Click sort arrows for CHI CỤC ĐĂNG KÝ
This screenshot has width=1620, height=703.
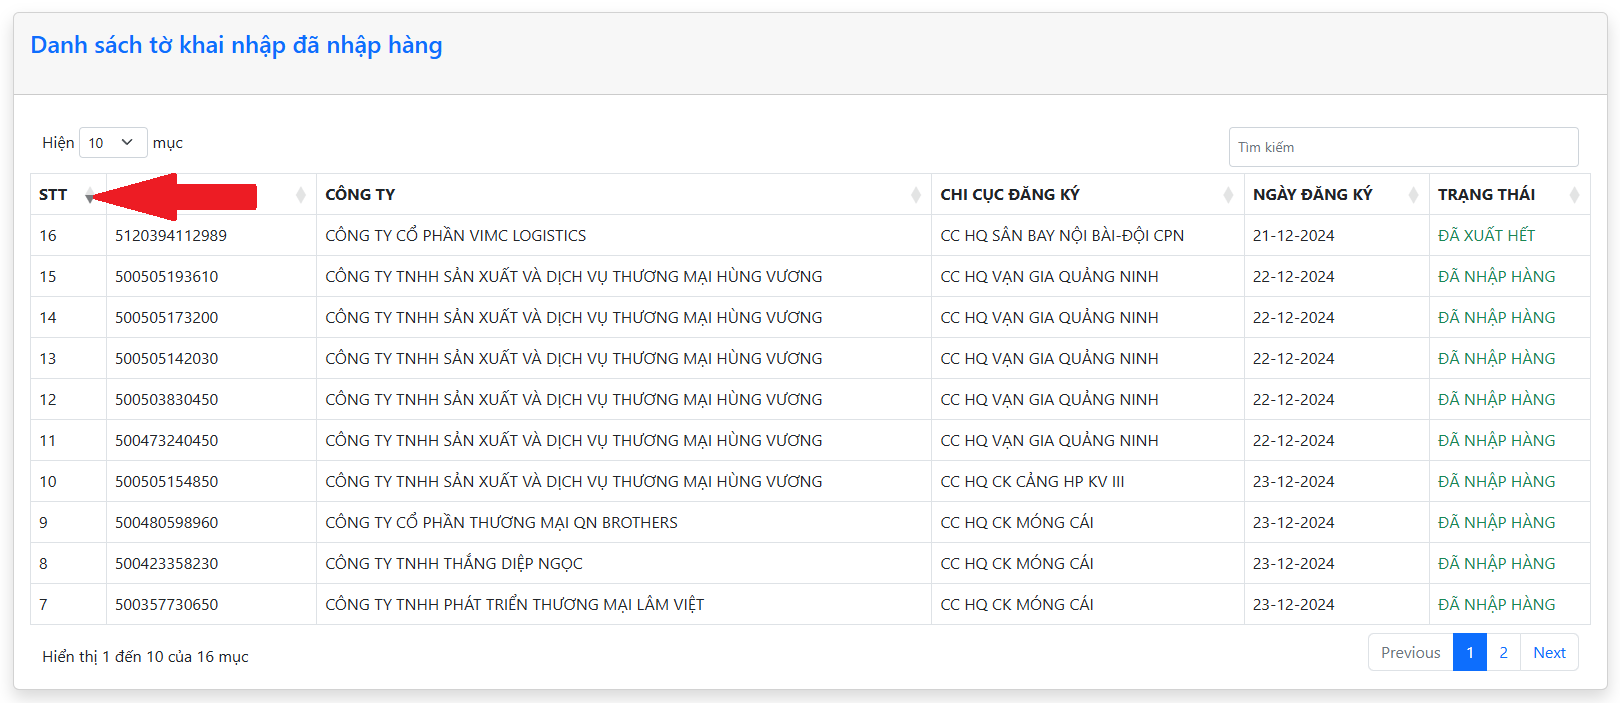click(1228, 195)
